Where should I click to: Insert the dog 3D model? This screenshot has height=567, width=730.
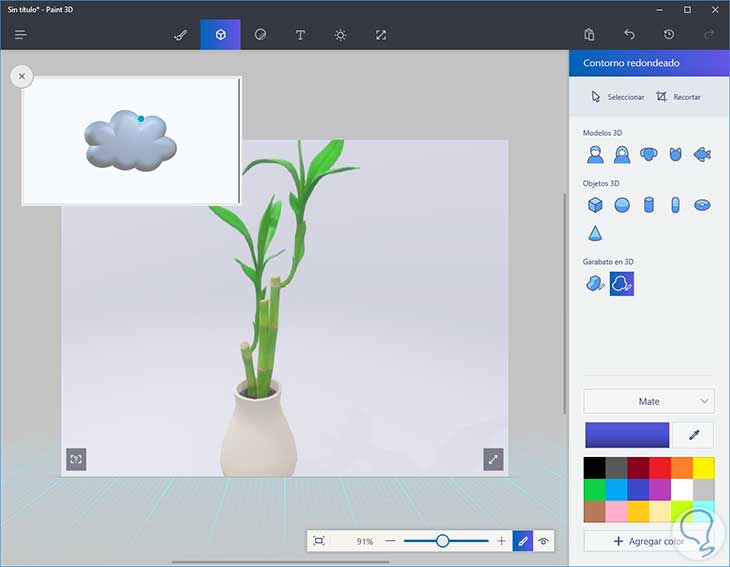[649, 154]
